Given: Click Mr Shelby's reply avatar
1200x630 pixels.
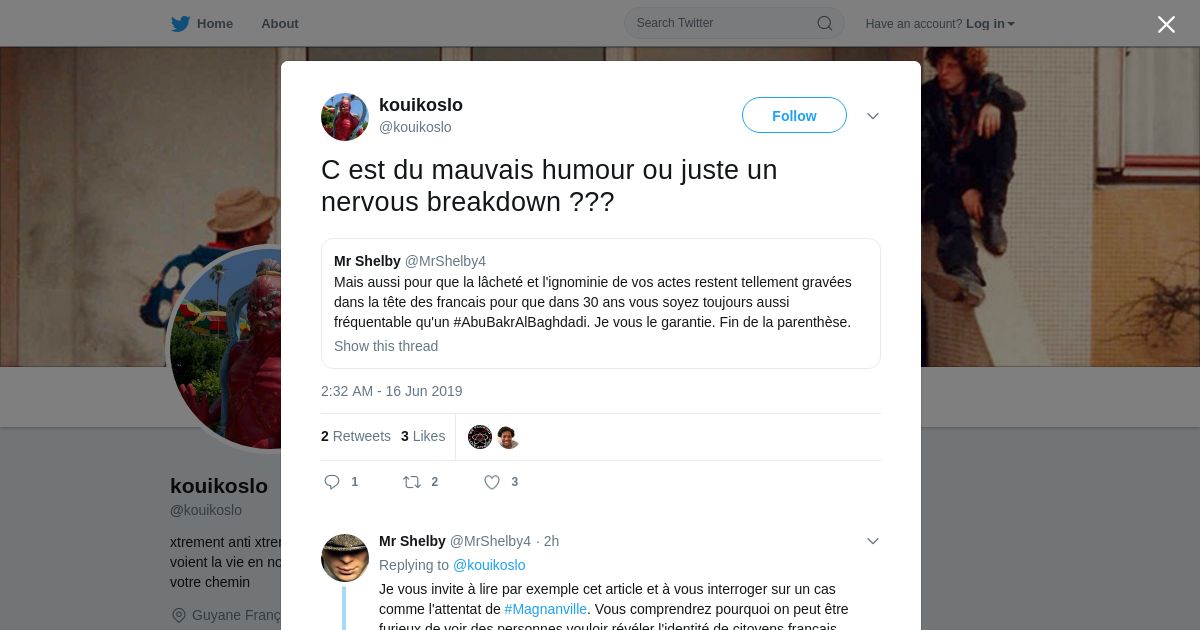Looking at the screenshot, I should [x=345, y=558].
